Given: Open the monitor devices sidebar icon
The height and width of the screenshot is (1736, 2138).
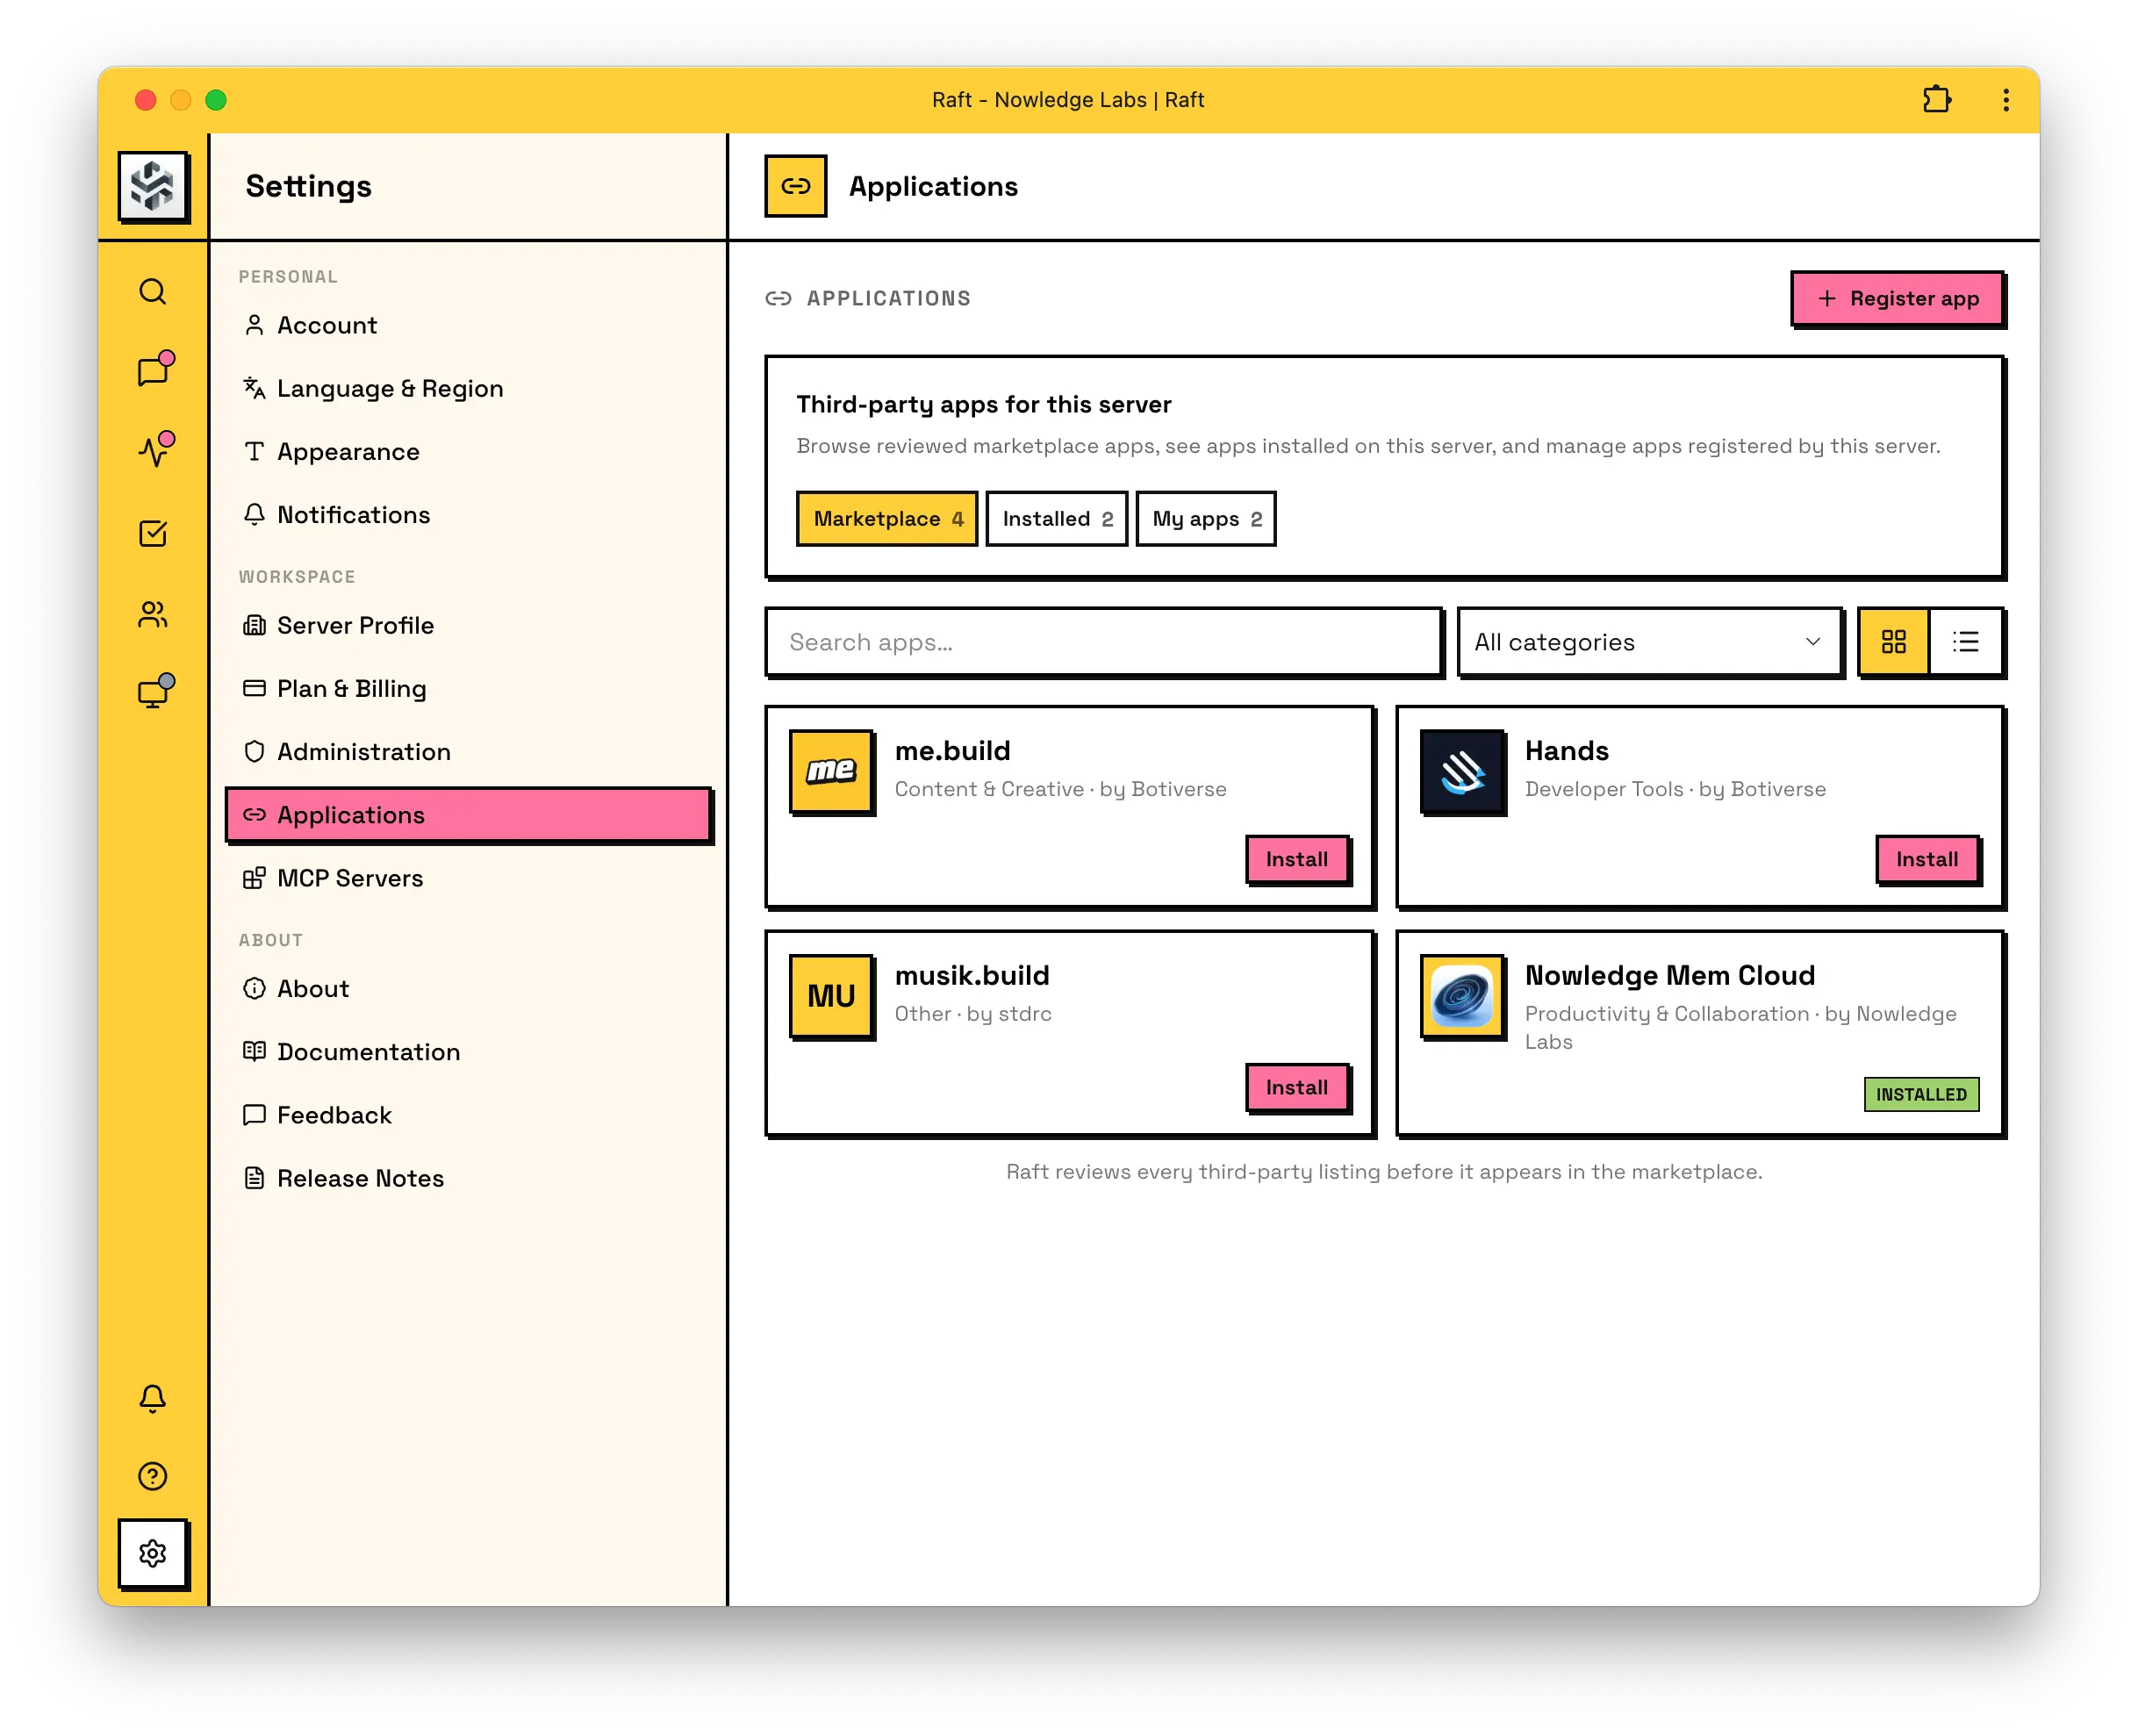Looking at the screenshot, I should click(x=154, y=691).
